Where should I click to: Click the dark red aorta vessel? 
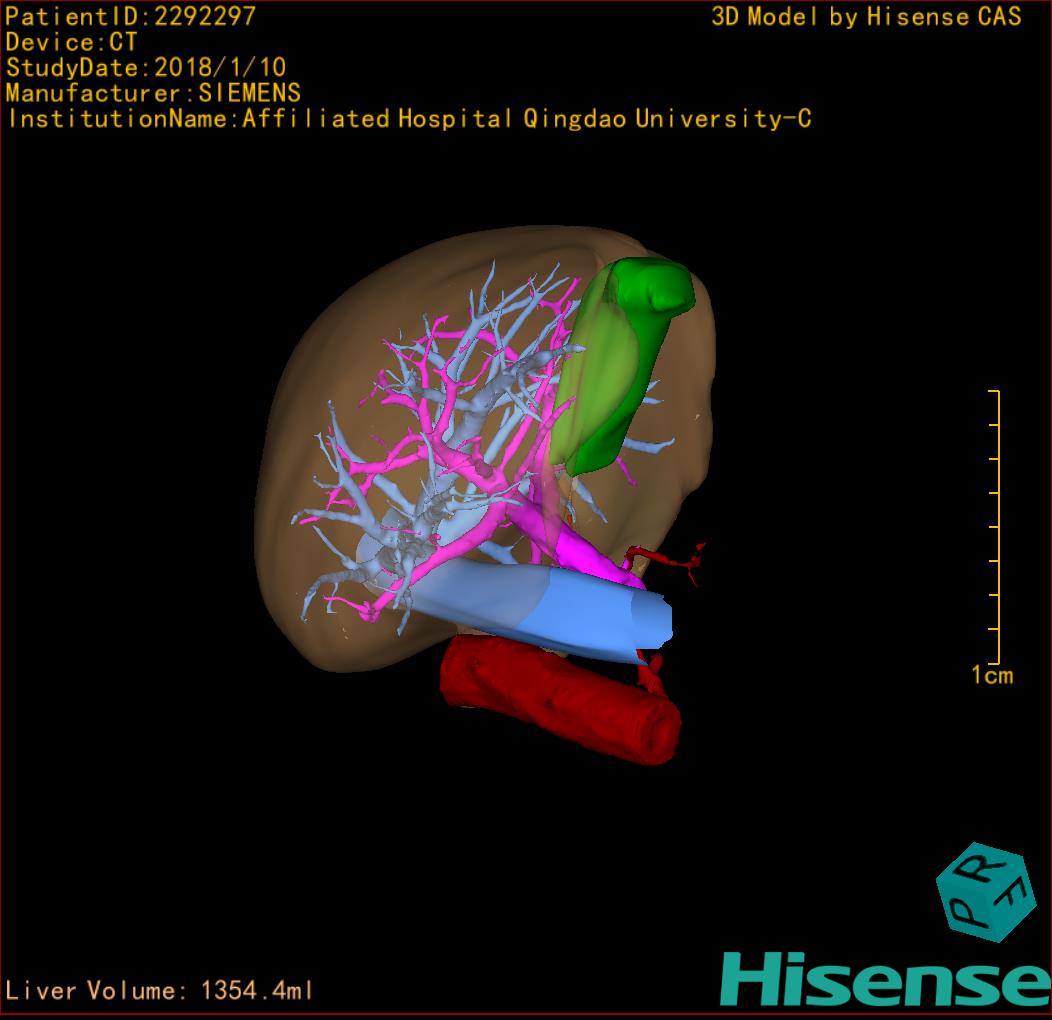[x=560, y=698]
